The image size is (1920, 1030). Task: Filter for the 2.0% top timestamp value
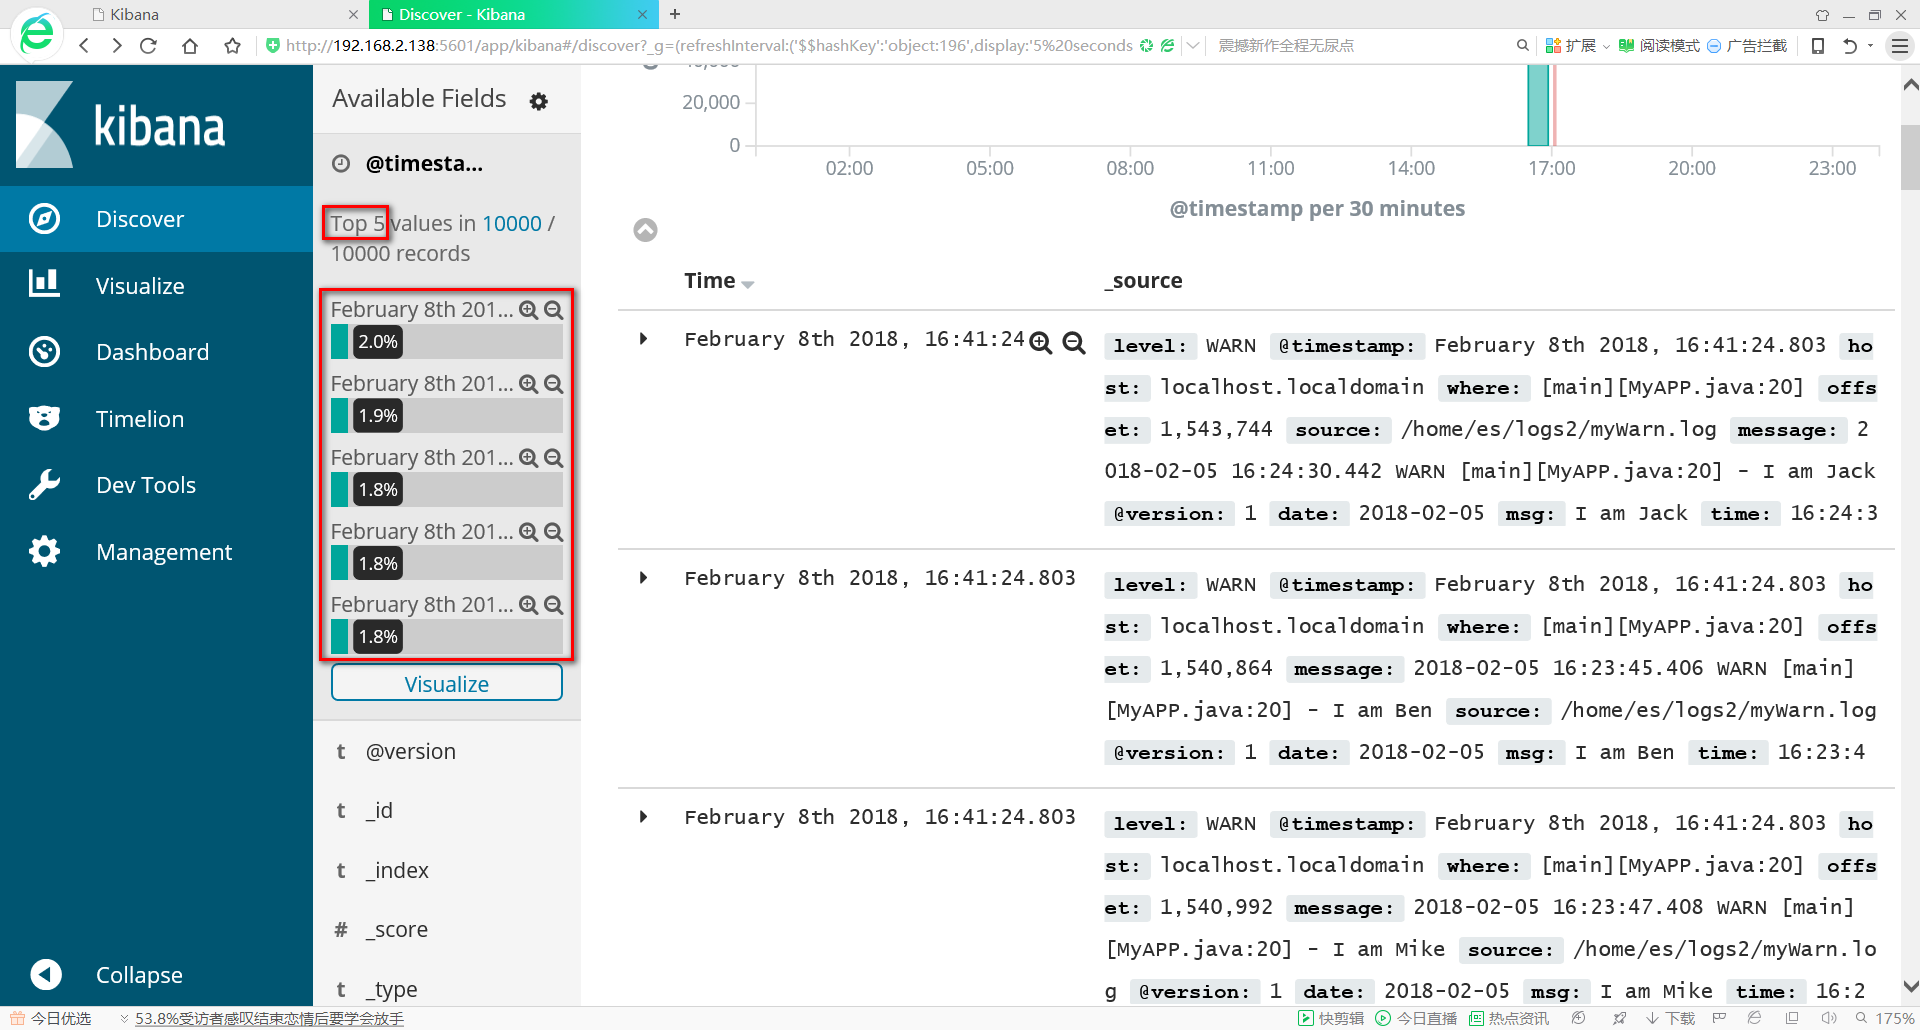[528, 310]
